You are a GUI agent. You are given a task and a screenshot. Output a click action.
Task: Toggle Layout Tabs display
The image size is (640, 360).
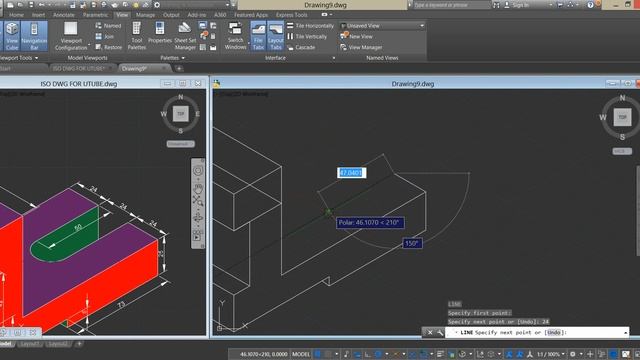tap(276, 36)
